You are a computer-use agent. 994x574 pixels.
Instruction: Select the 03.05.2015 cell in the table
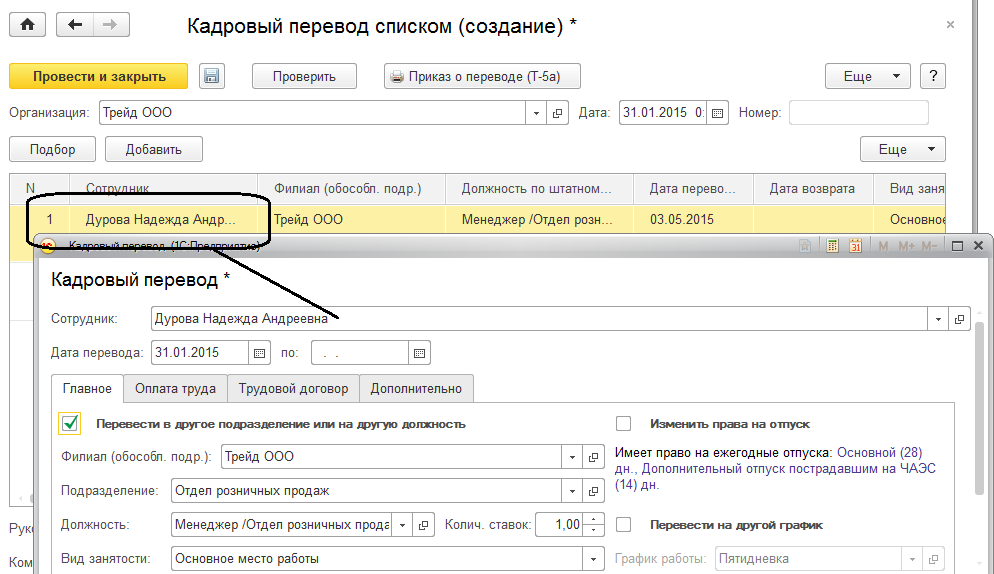pos(694,219)
